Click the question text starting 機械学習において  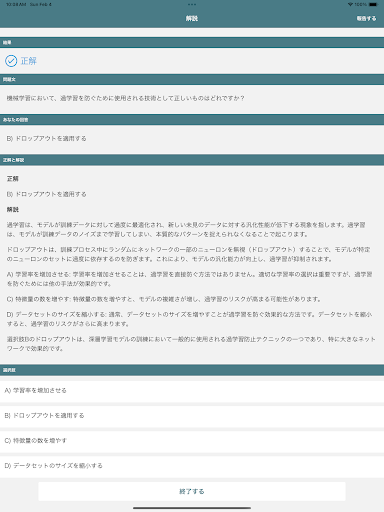(x=125, y=98)
